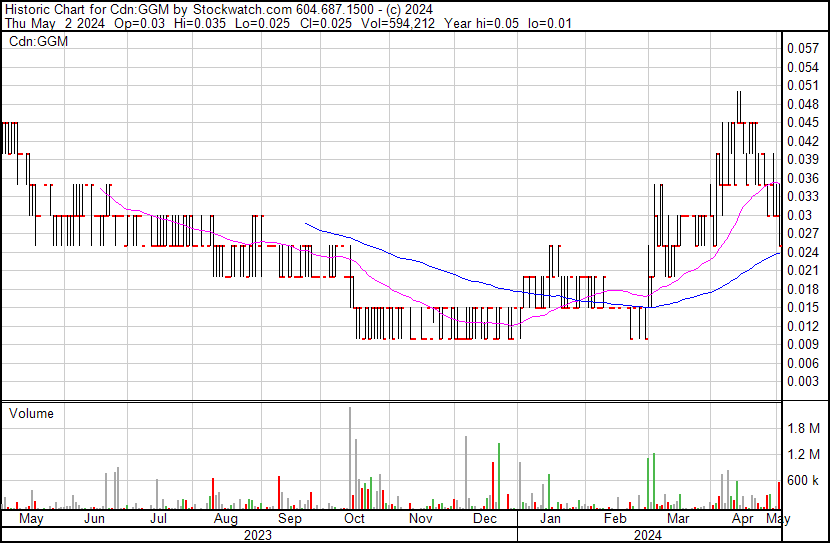830x543 pixels.
Task: Click the Cdn:GGM ticker label
Action: pyautogui.click(x=36, y=42)
